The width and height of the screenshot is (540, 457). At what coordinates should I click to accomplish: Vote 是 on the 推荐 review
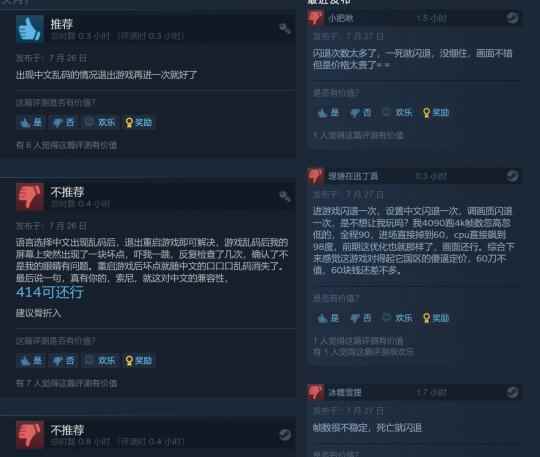click(30, 122)
